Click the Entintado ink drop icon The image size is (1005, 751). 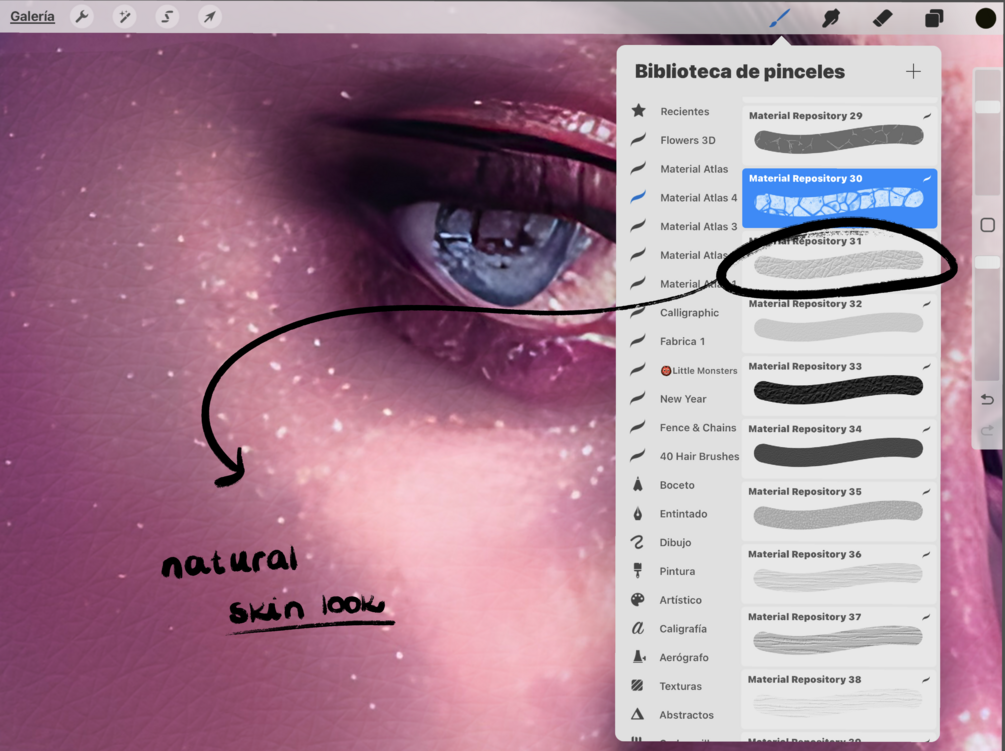tap(638, 513)
